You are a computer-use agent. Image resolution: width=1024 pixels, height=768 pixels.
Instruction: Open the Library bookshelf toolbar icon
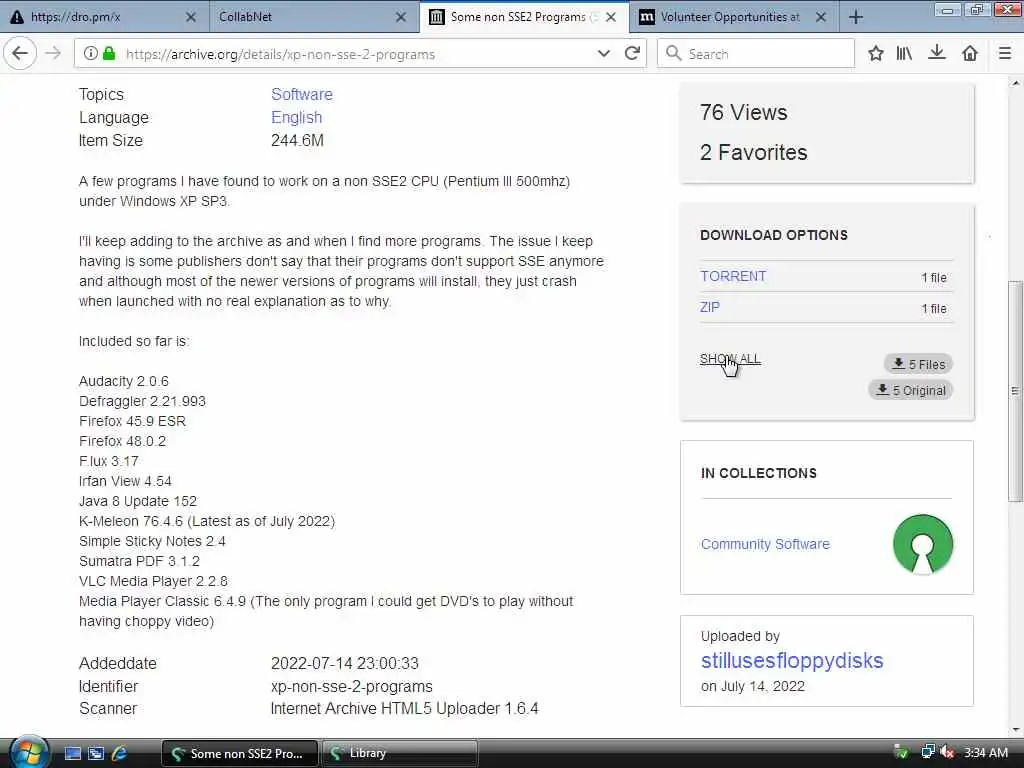pos(904,54)
